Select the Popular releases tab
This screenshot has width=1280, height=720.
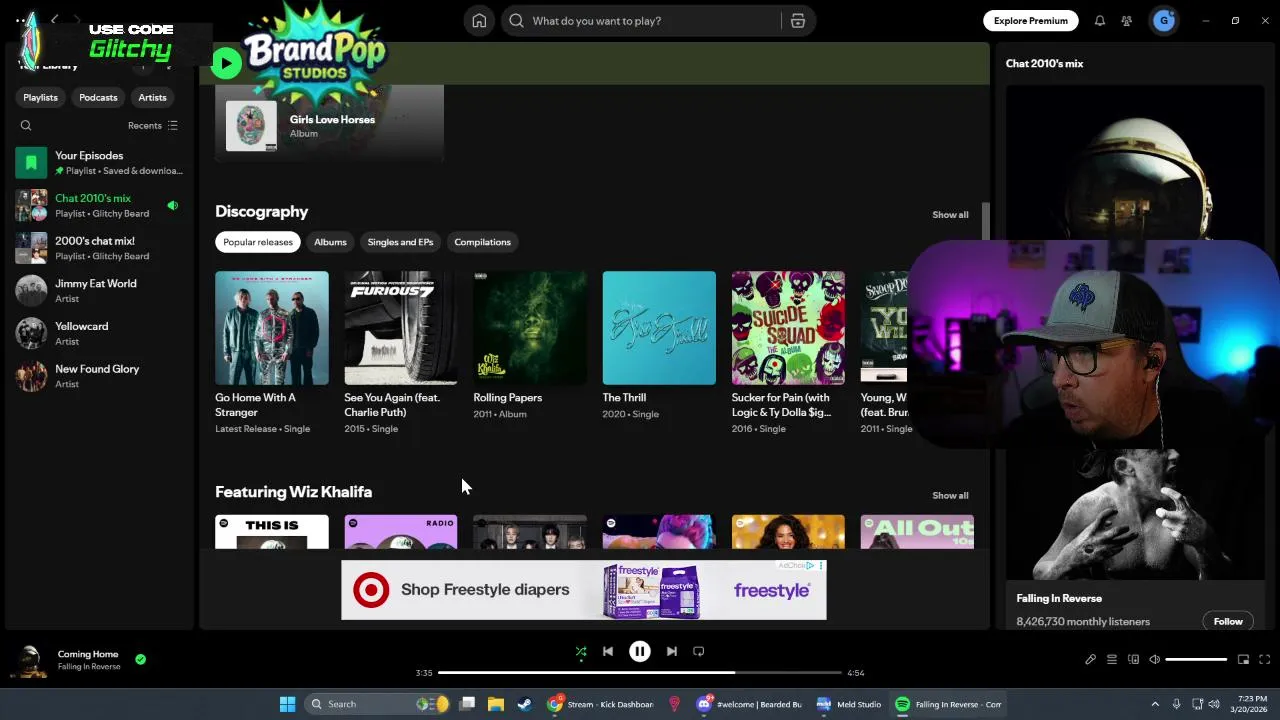[258, 242]
